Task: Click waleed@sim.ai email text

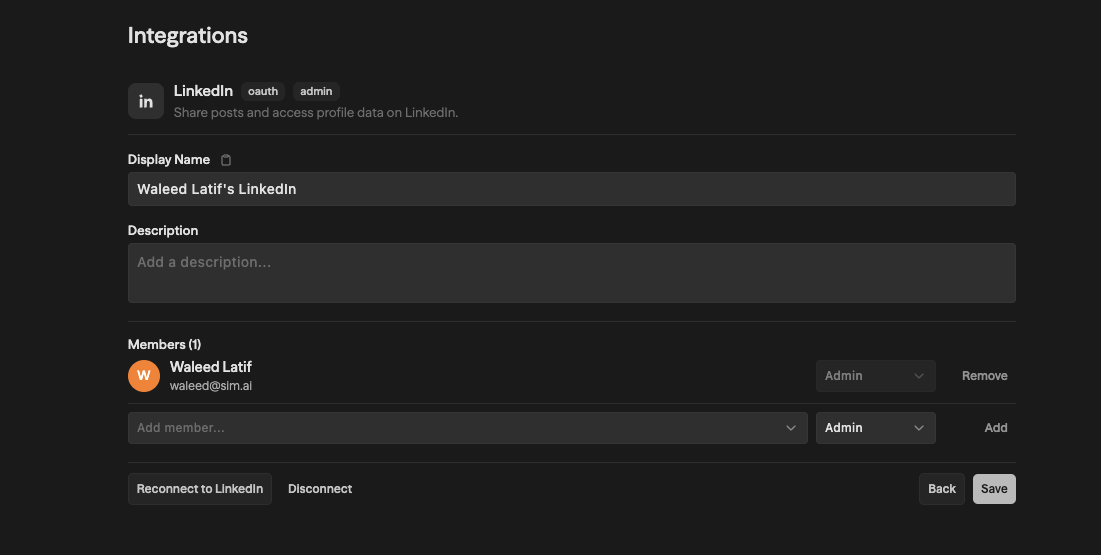Action: tap(211, 386)
